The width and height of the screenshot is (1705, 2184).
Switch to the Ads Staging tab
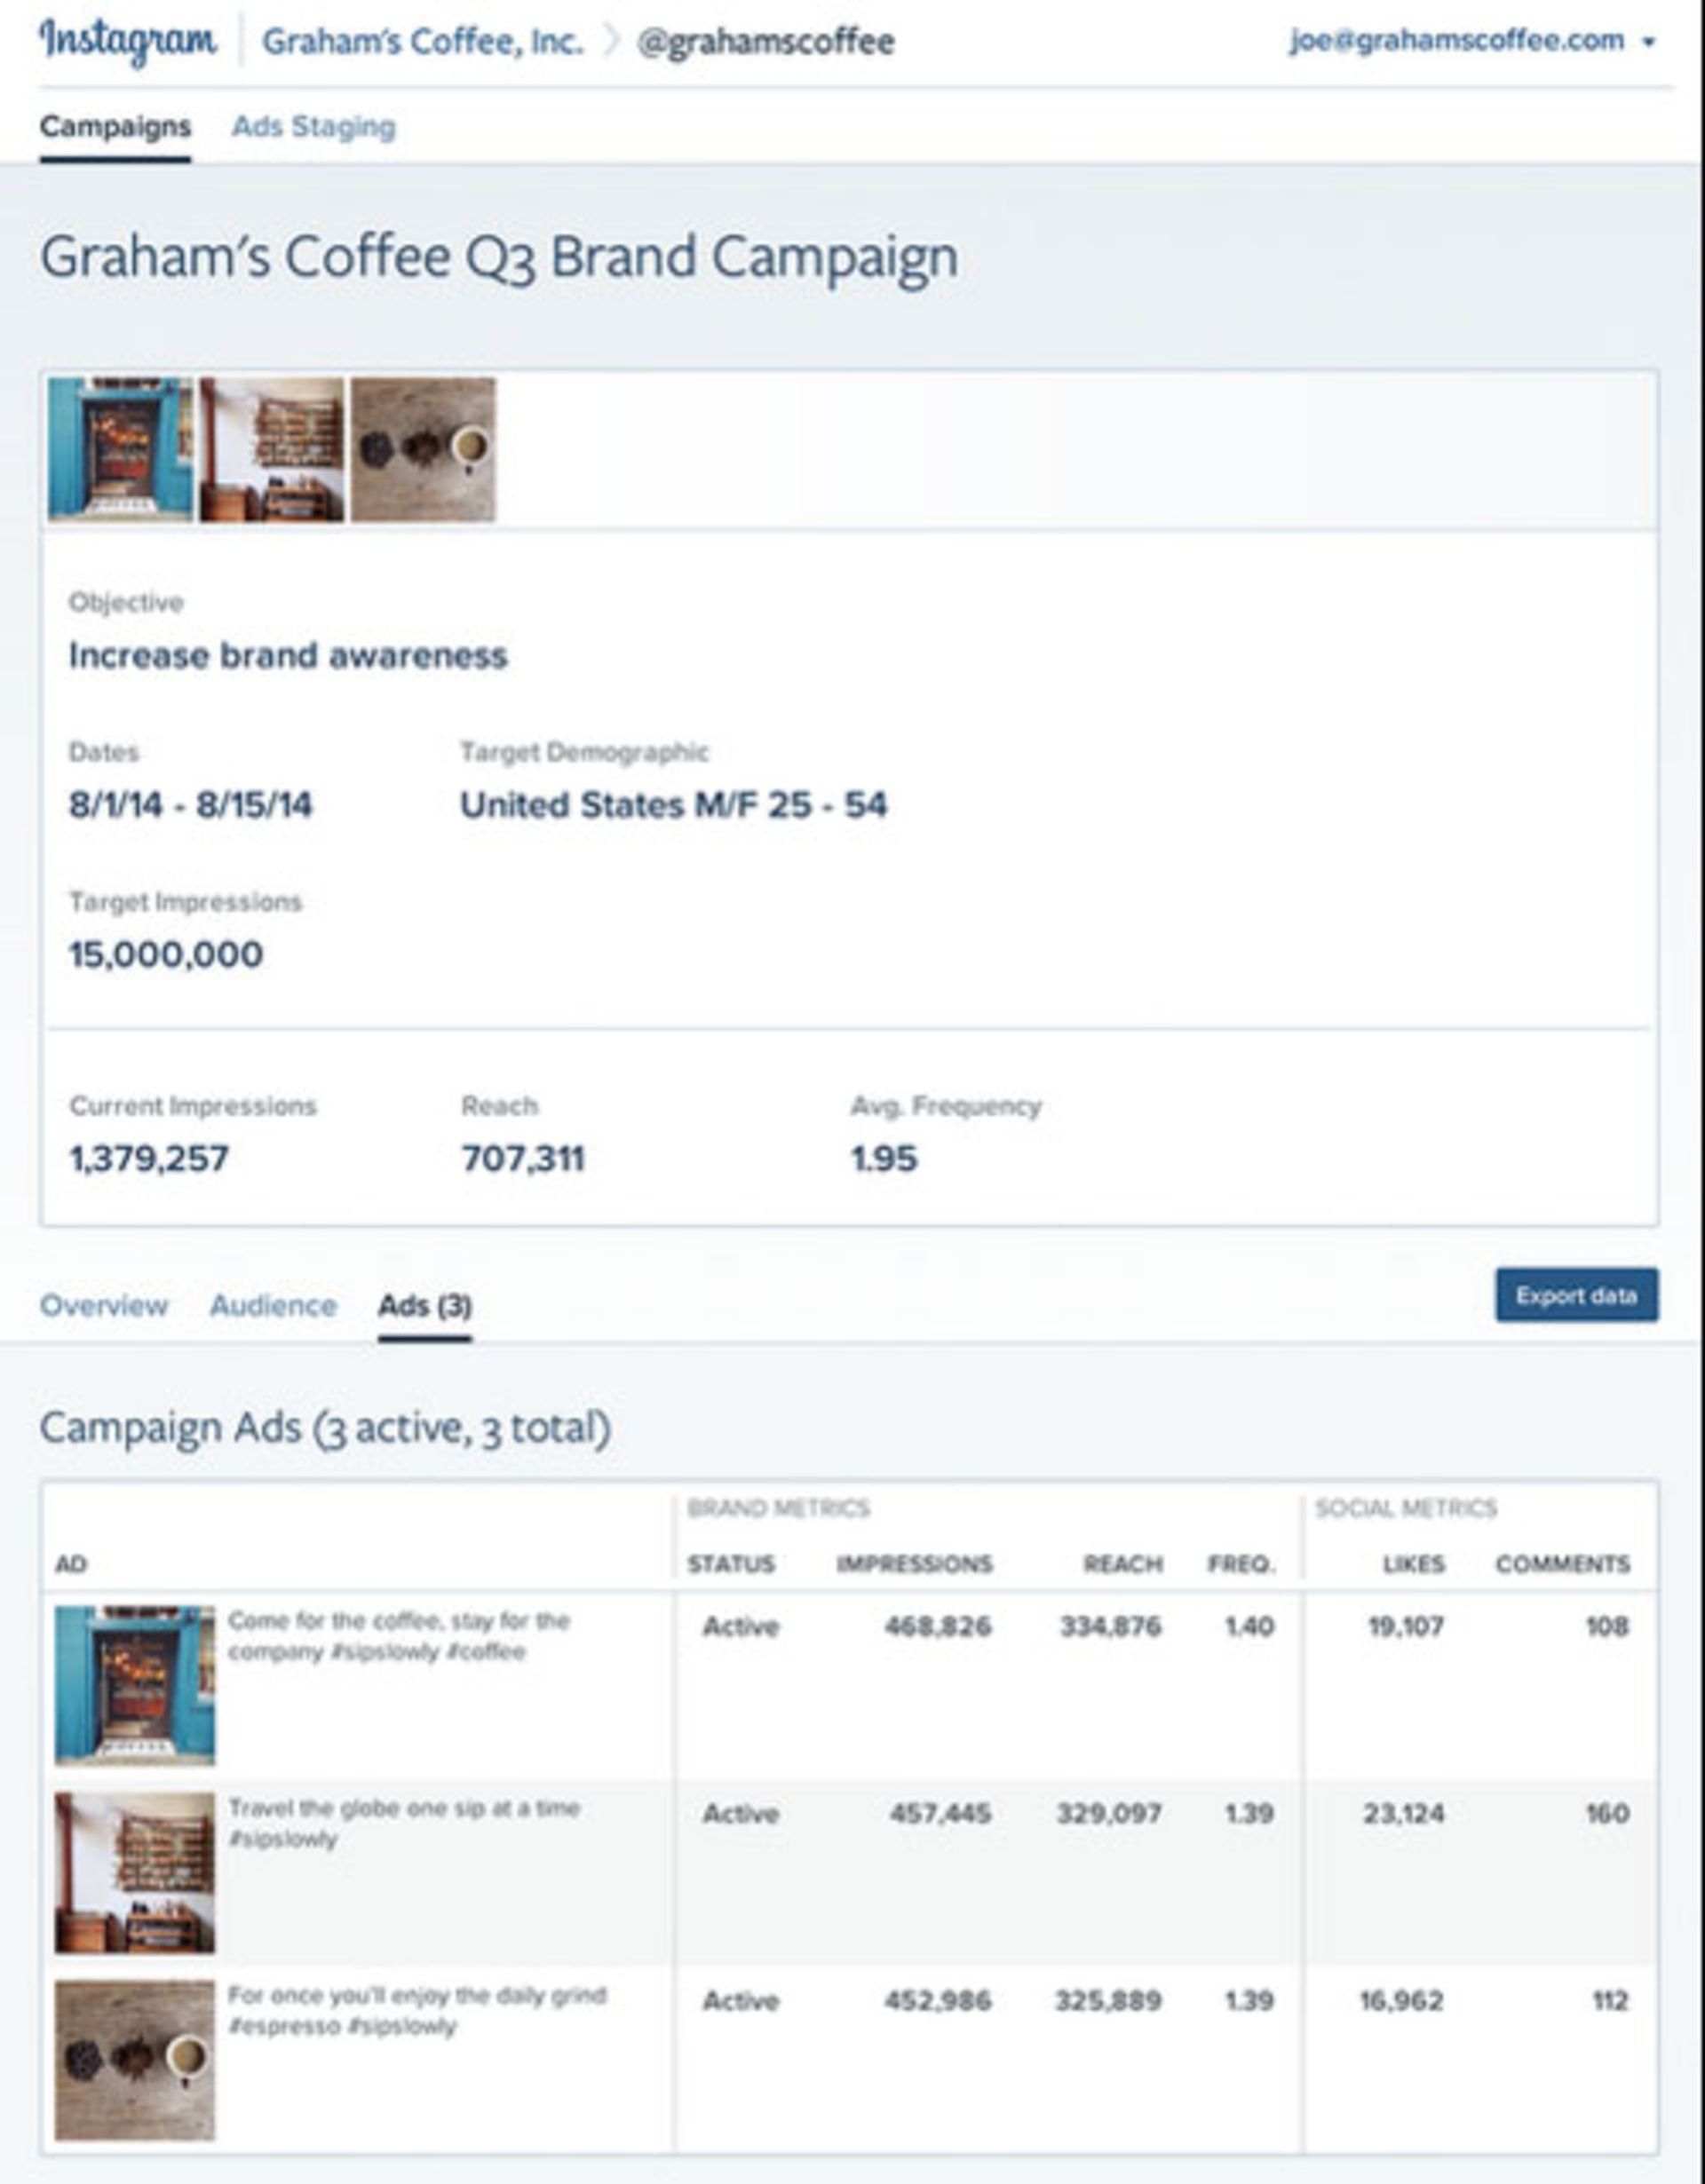314,127
